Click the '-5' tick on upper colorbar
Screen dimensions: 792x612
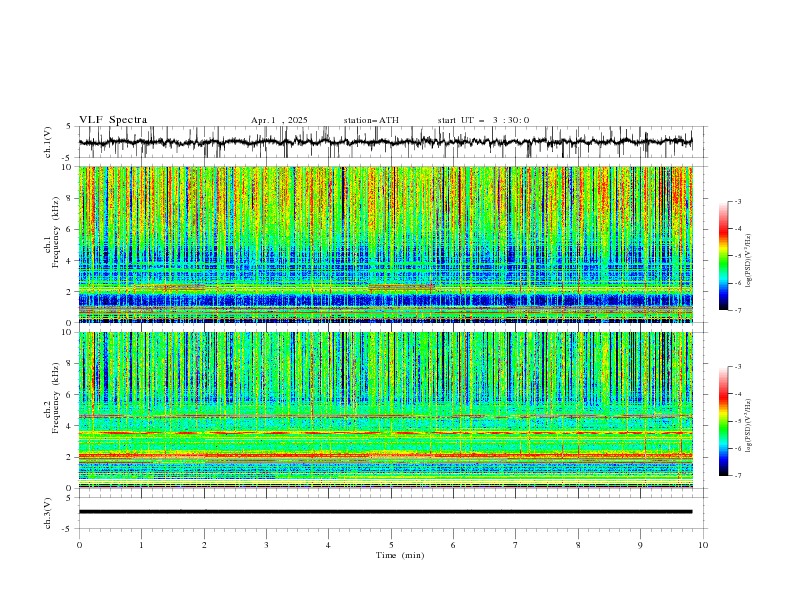pos(737,256)
